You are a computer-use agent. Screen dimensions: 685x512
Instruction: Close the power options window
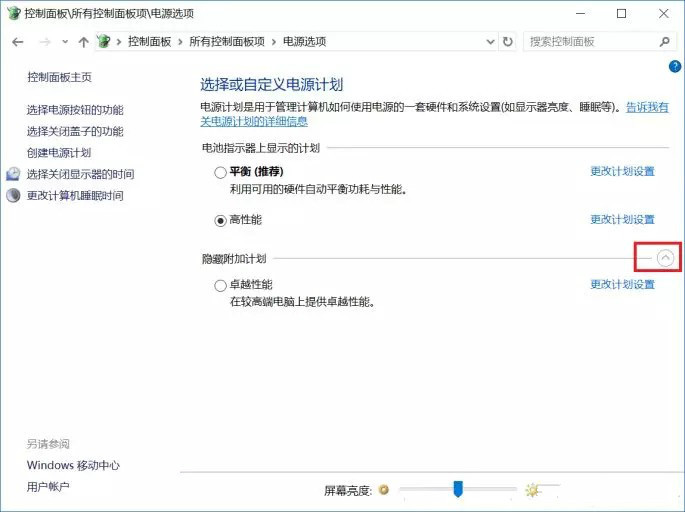click(x=664, y=14)
